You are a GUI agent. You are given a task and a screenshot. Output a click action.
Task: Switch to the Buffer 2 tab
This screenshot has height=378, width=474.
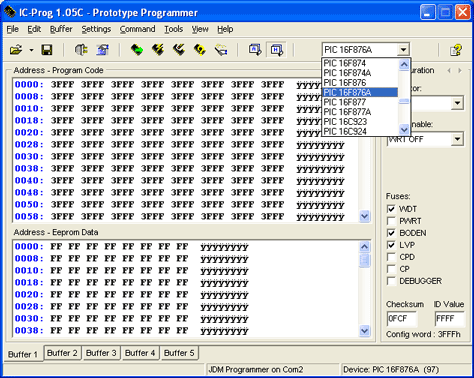pos(62,353)
